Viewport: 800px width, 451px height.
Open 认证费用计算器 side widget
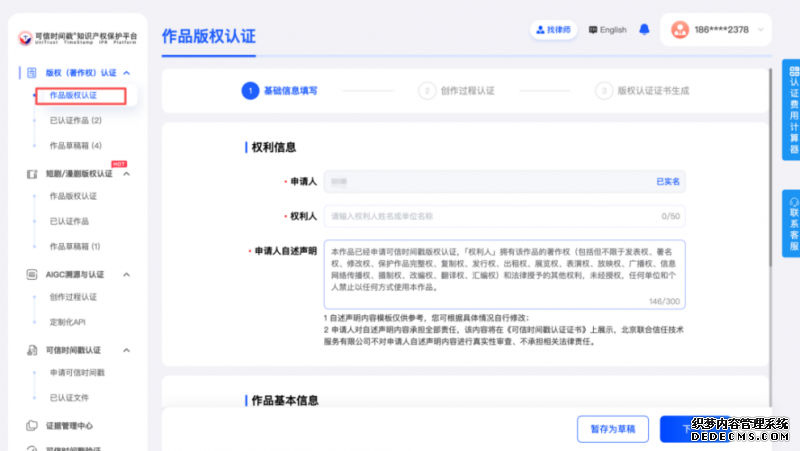(792, 110)
